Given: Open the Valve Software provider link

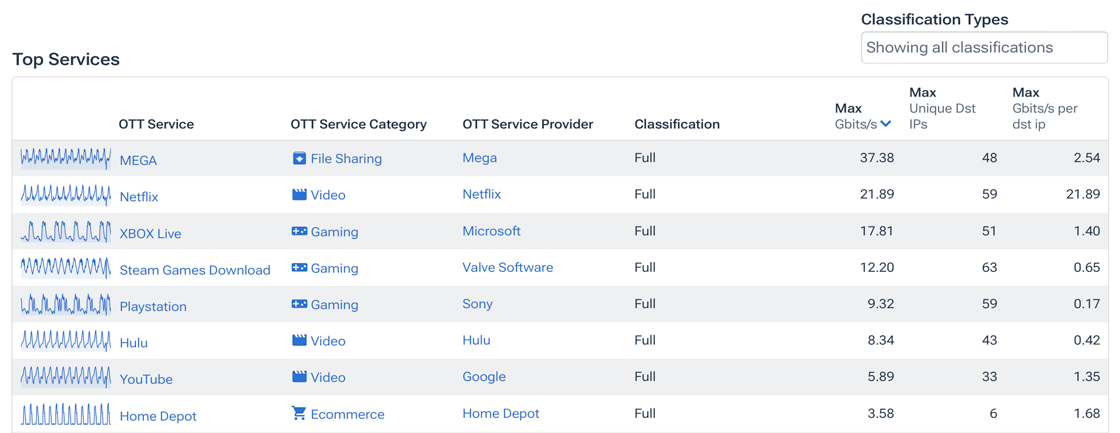Looking at the screenshot, I should point(508,267).
